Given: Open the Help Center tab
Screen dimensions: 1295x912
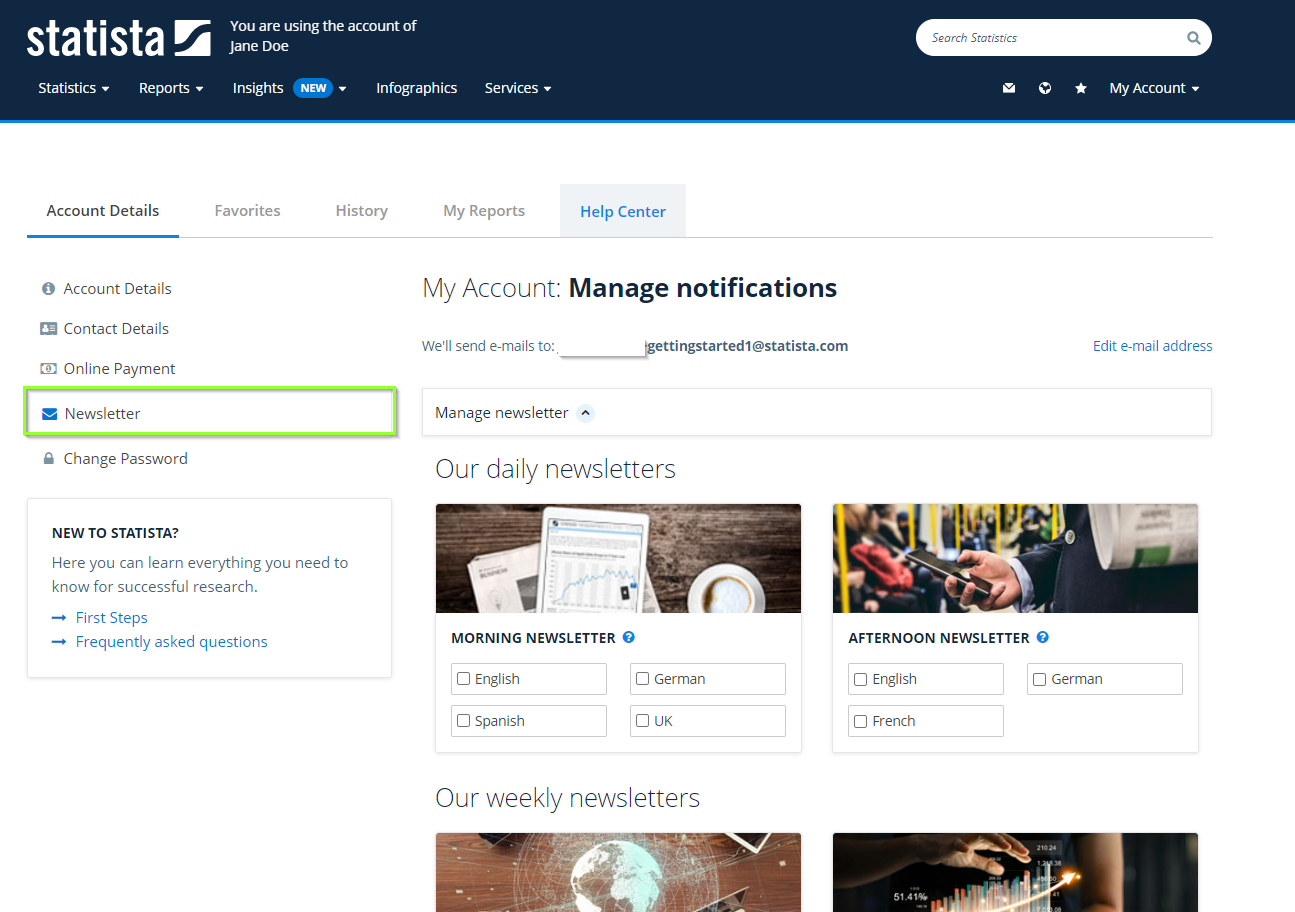Looking at the screenshot, I should [x=623, y=211].
